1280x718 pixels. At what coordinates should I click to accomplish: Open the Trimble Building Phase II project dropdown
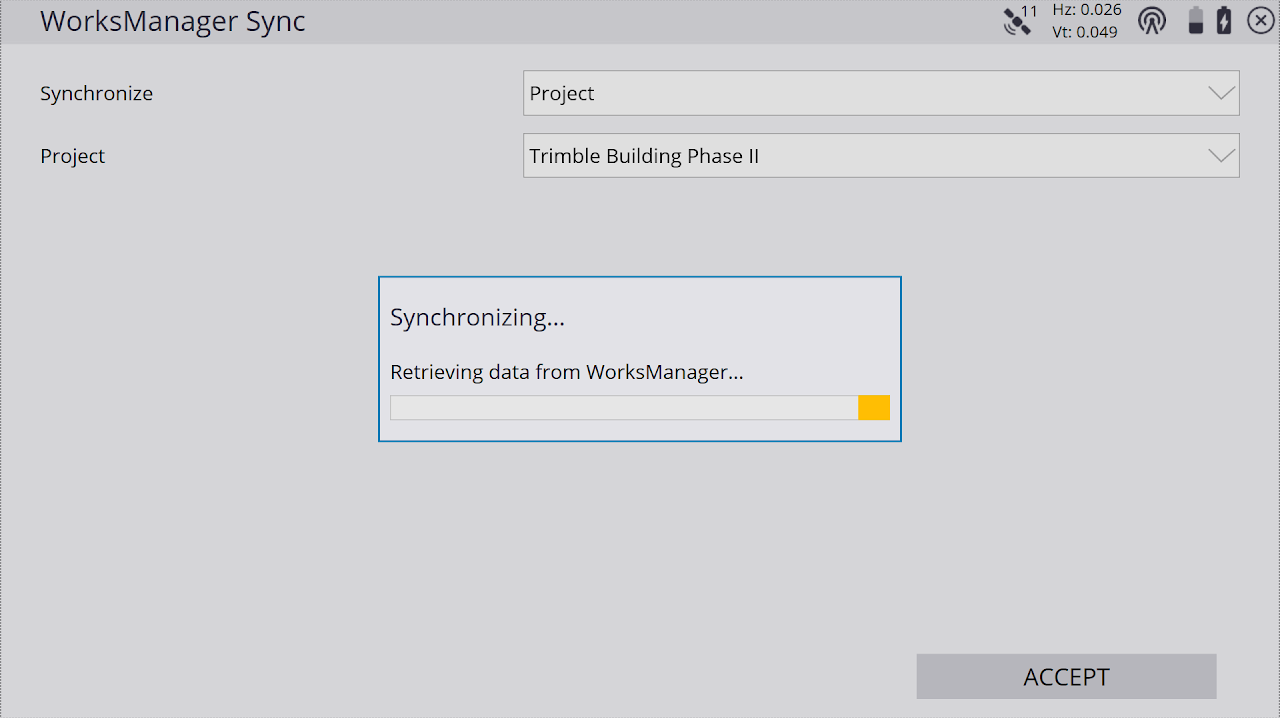pyautogui.click(x=881, y=156)
